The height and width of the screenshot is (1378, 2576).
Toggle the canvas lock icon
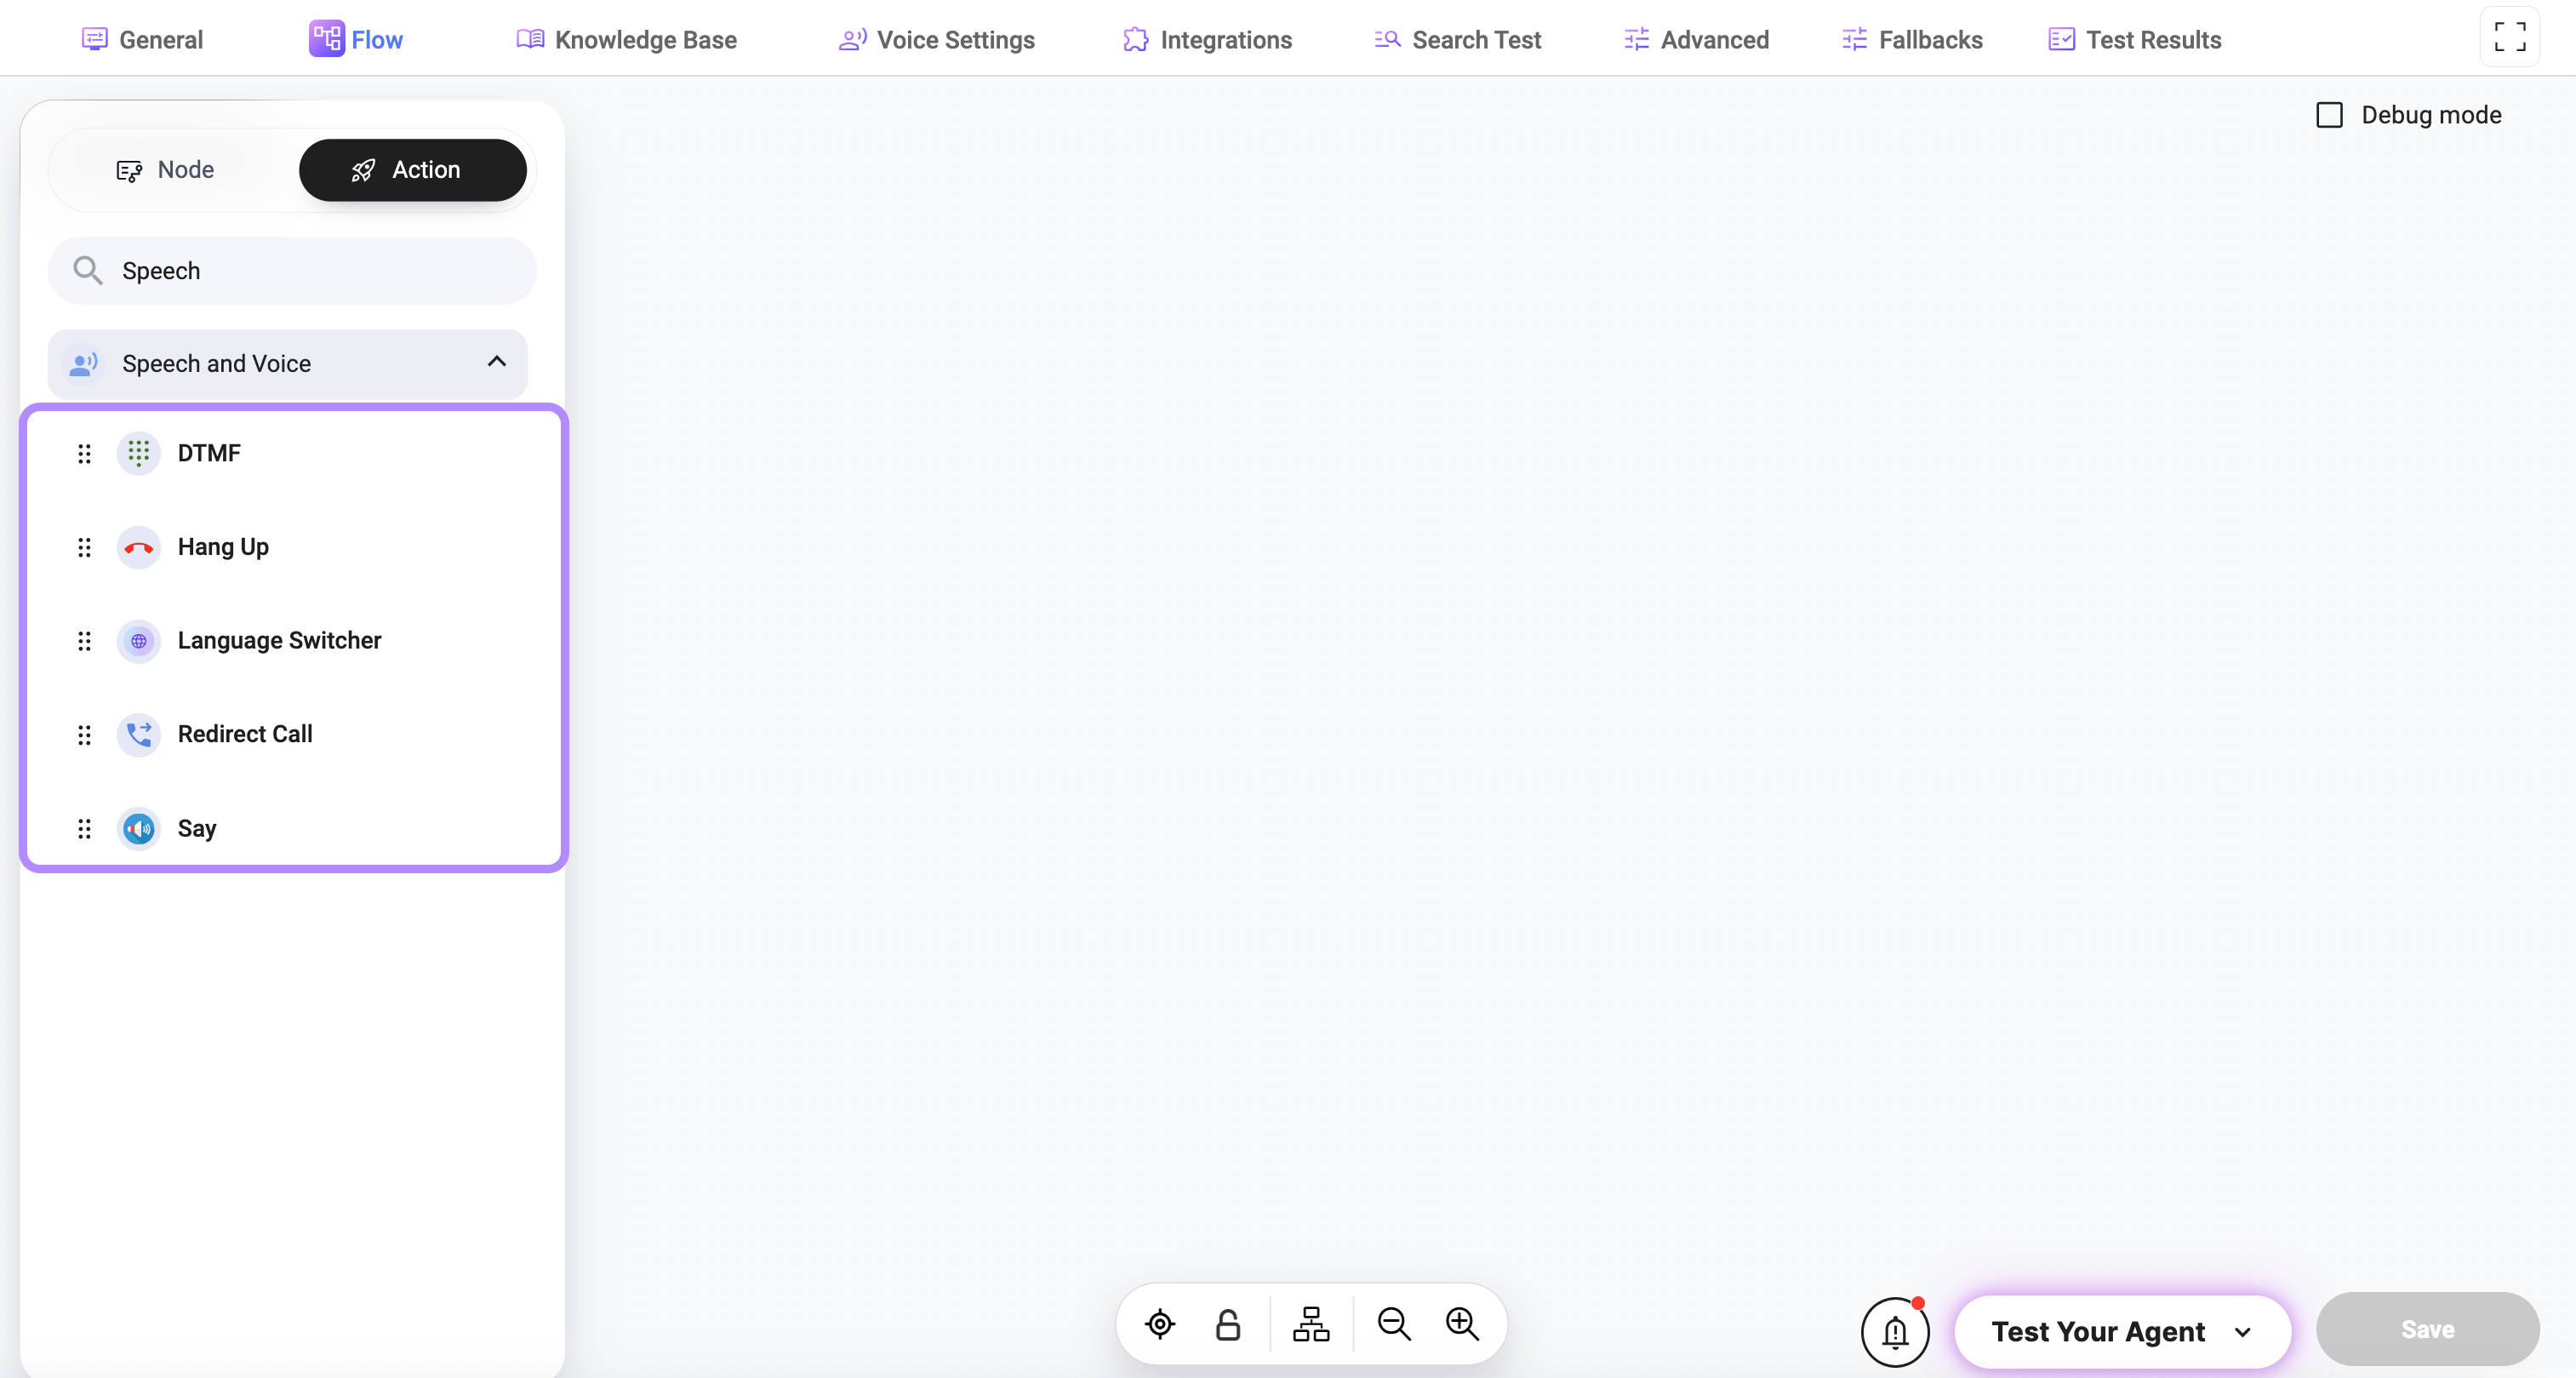point(1228,1324)
